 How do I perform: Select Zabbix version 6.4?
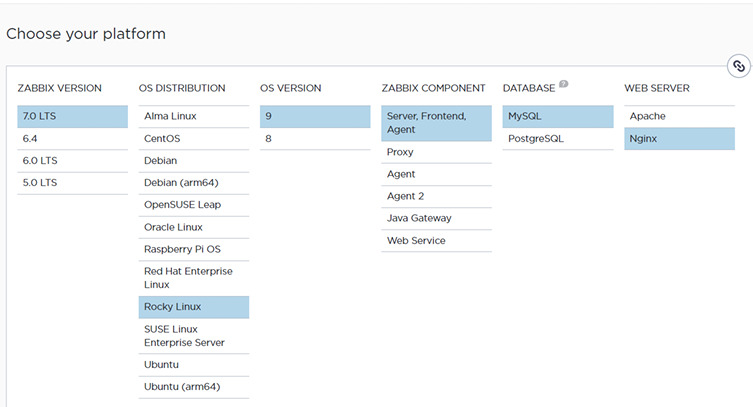73,139
